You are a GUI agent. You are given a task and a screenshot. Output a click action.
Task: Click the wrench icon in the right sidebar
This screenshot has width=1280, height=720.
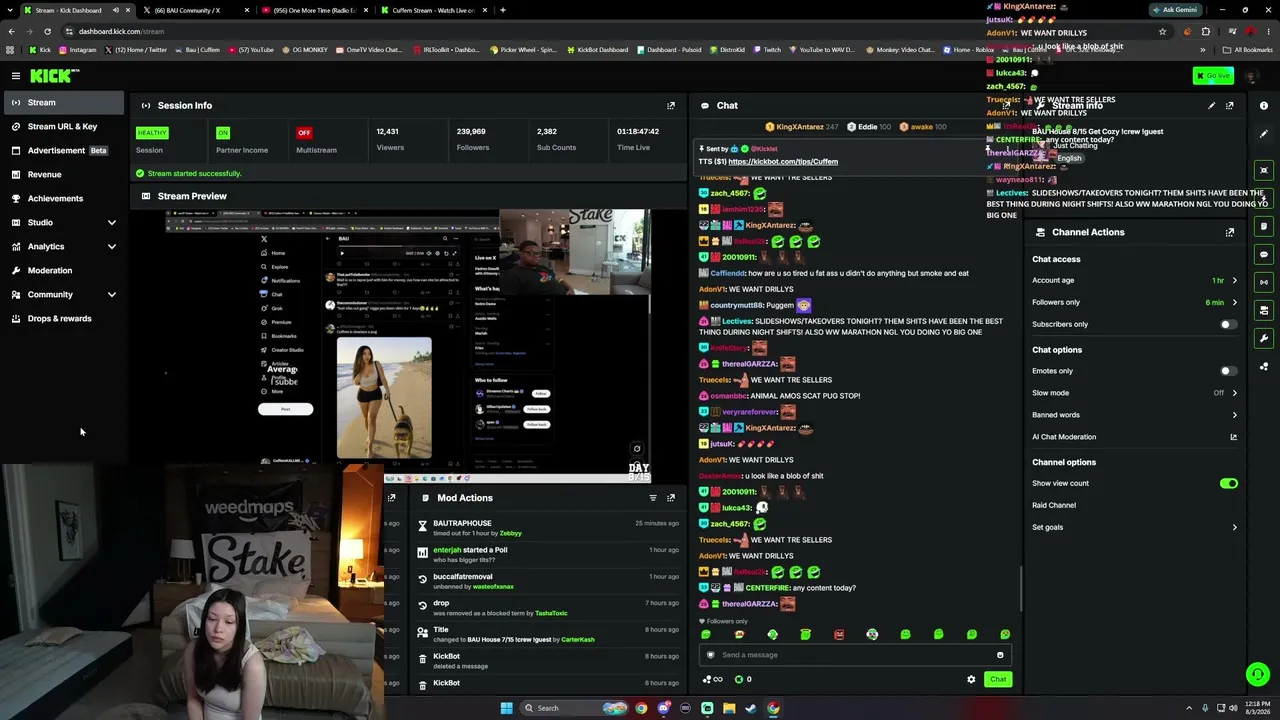pos(1264,338)
